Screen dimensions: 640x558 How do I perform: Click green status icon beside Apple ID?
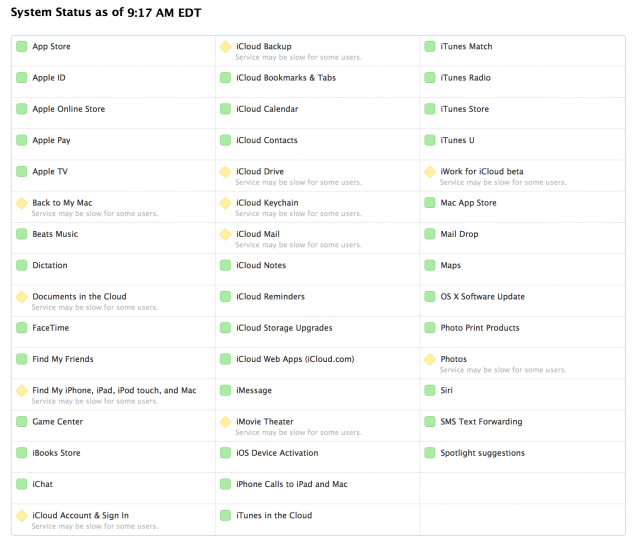[x=22, y=78]
